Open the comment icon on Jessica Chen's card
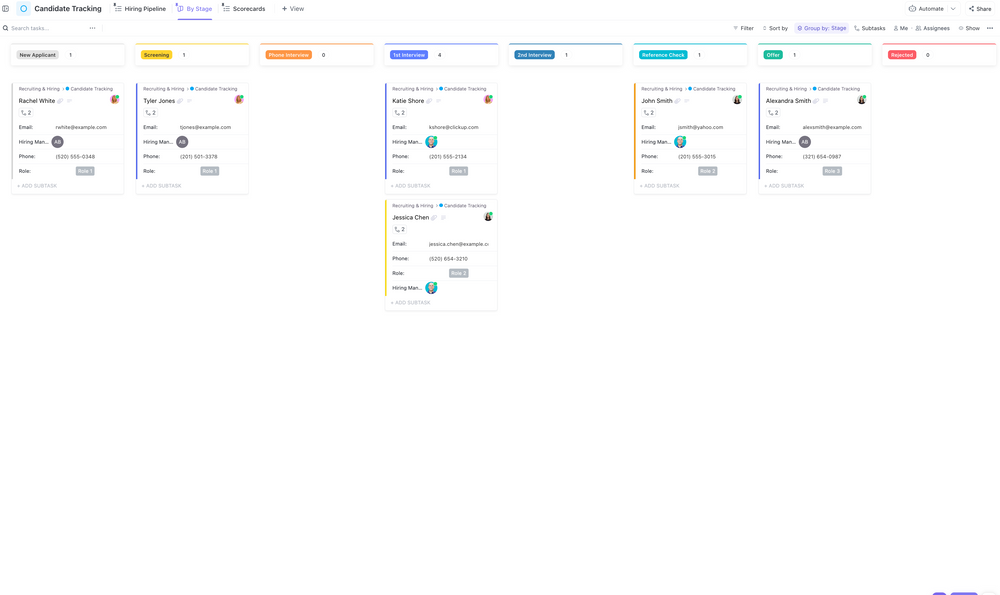This screenshot has height=595, width=1000. pos(444,218)
